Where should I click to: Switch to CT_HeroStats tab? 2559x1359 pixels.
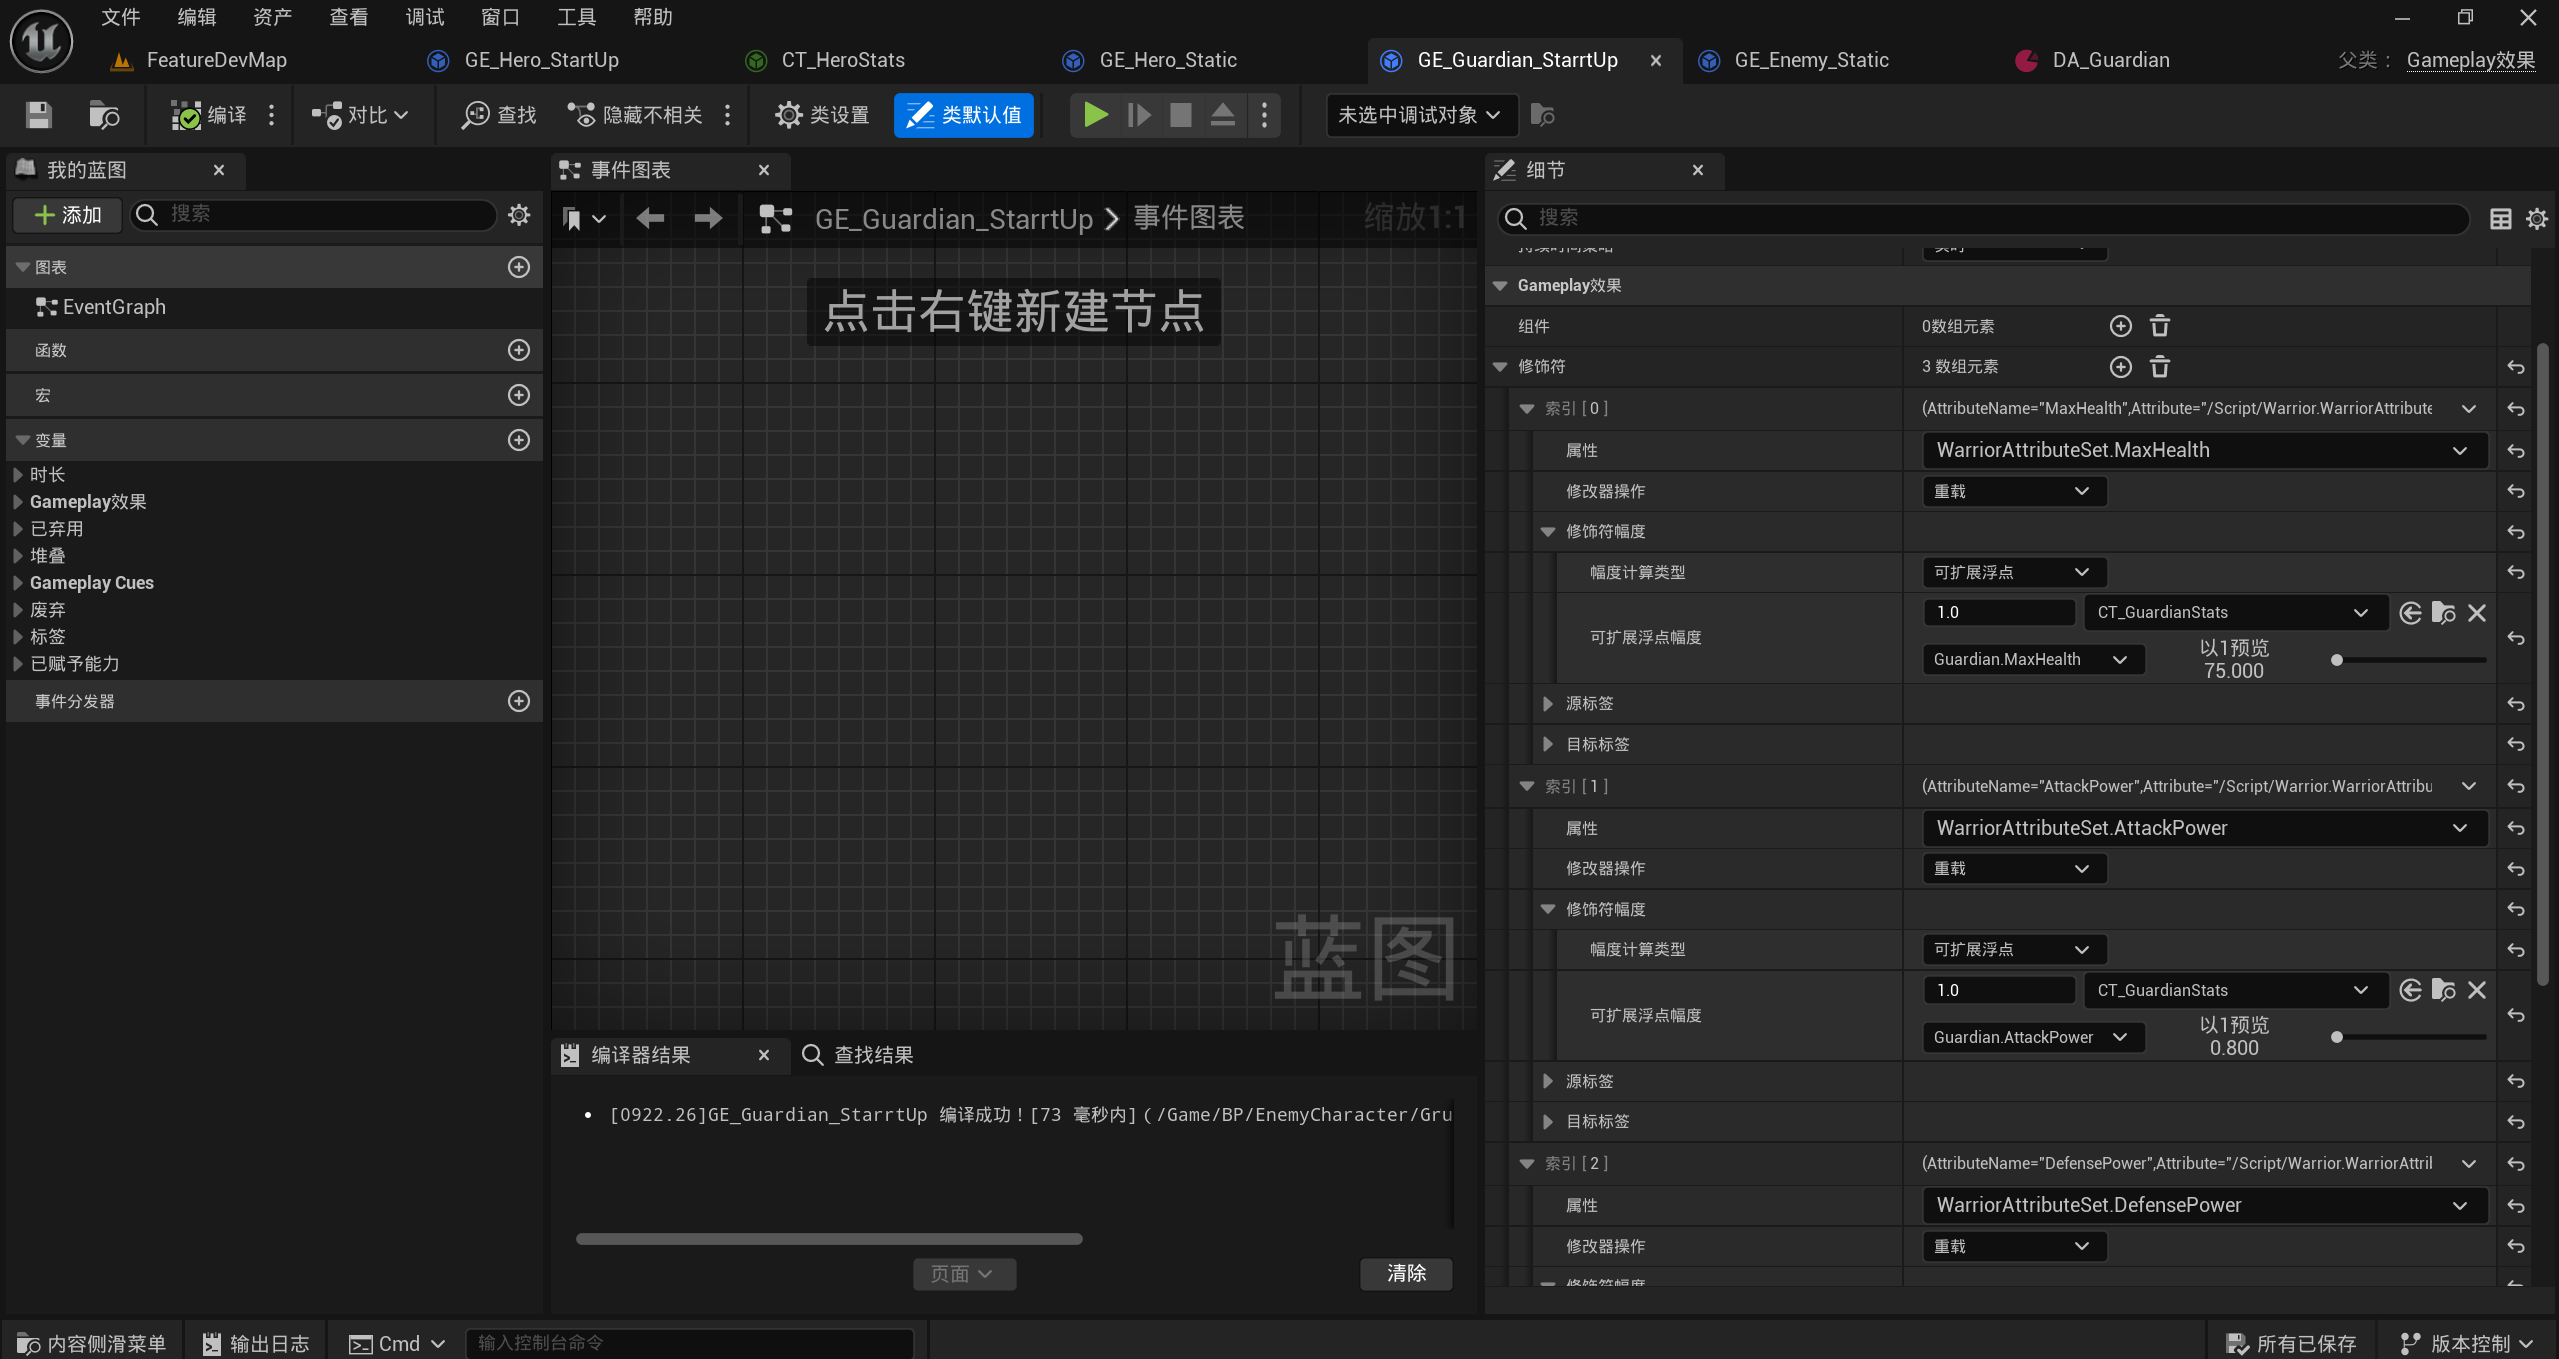pyautogui.click(x=843, y=60)
